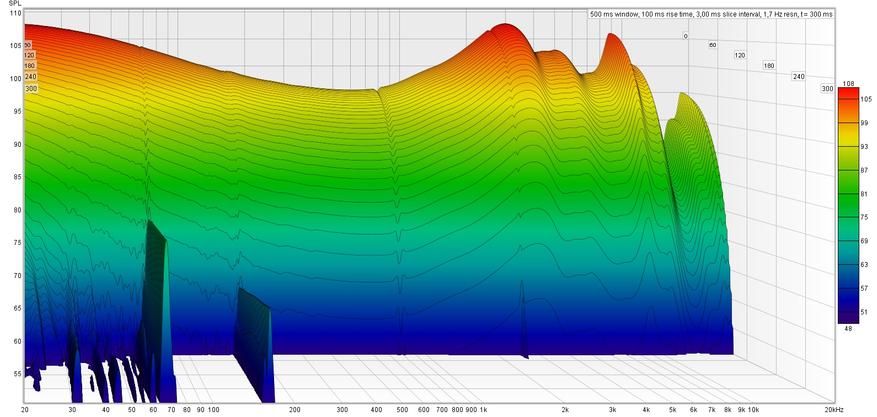
Task: Select the 48 minimum below the color legend
Action: [848, 328]
